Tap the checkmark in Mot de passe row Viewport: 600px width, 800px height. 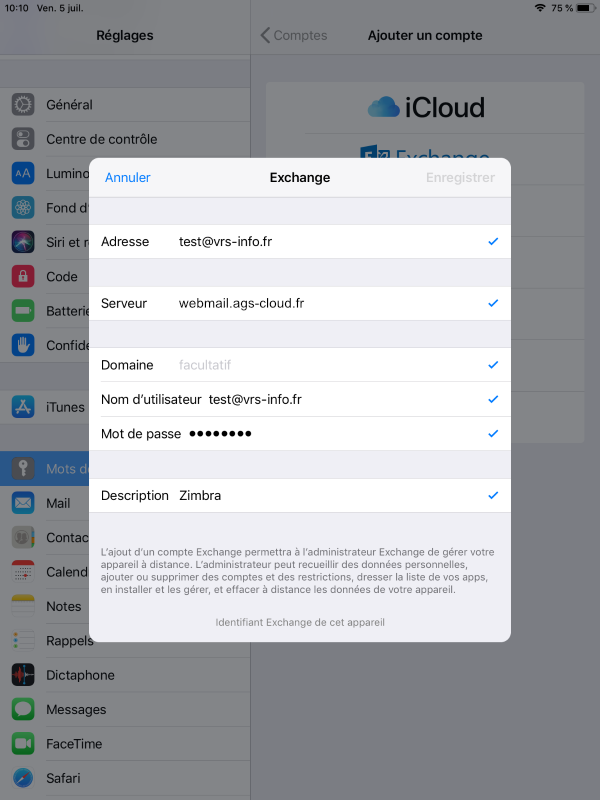pyautogui.click(x=493, y=434)
